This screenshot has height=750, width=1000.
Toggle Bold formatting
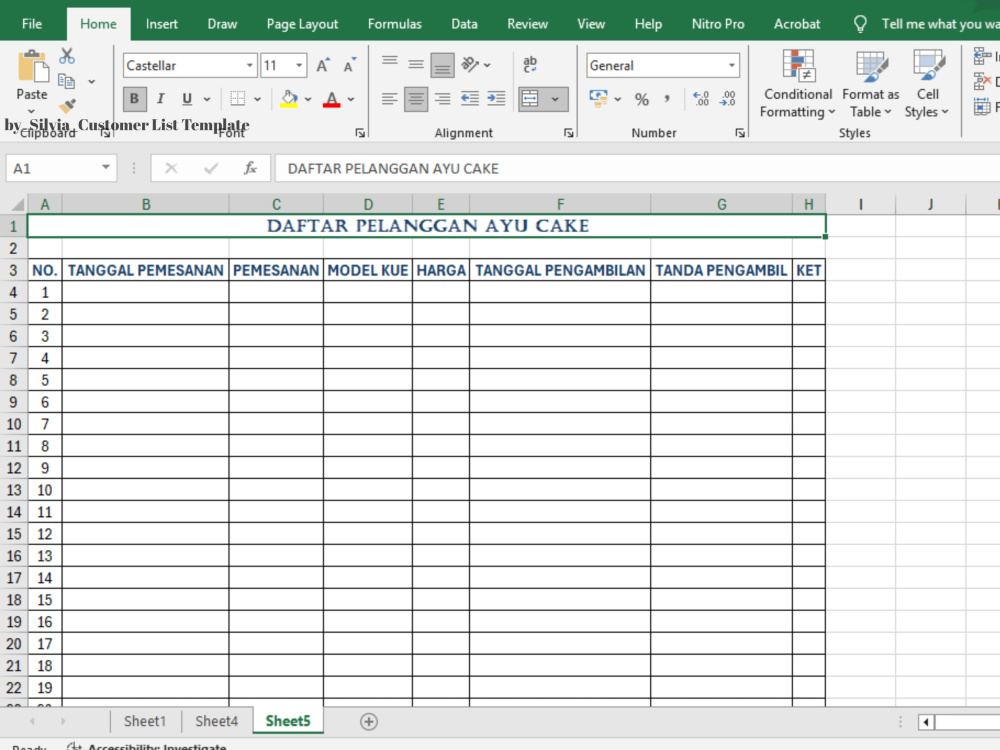click(134, 99)
